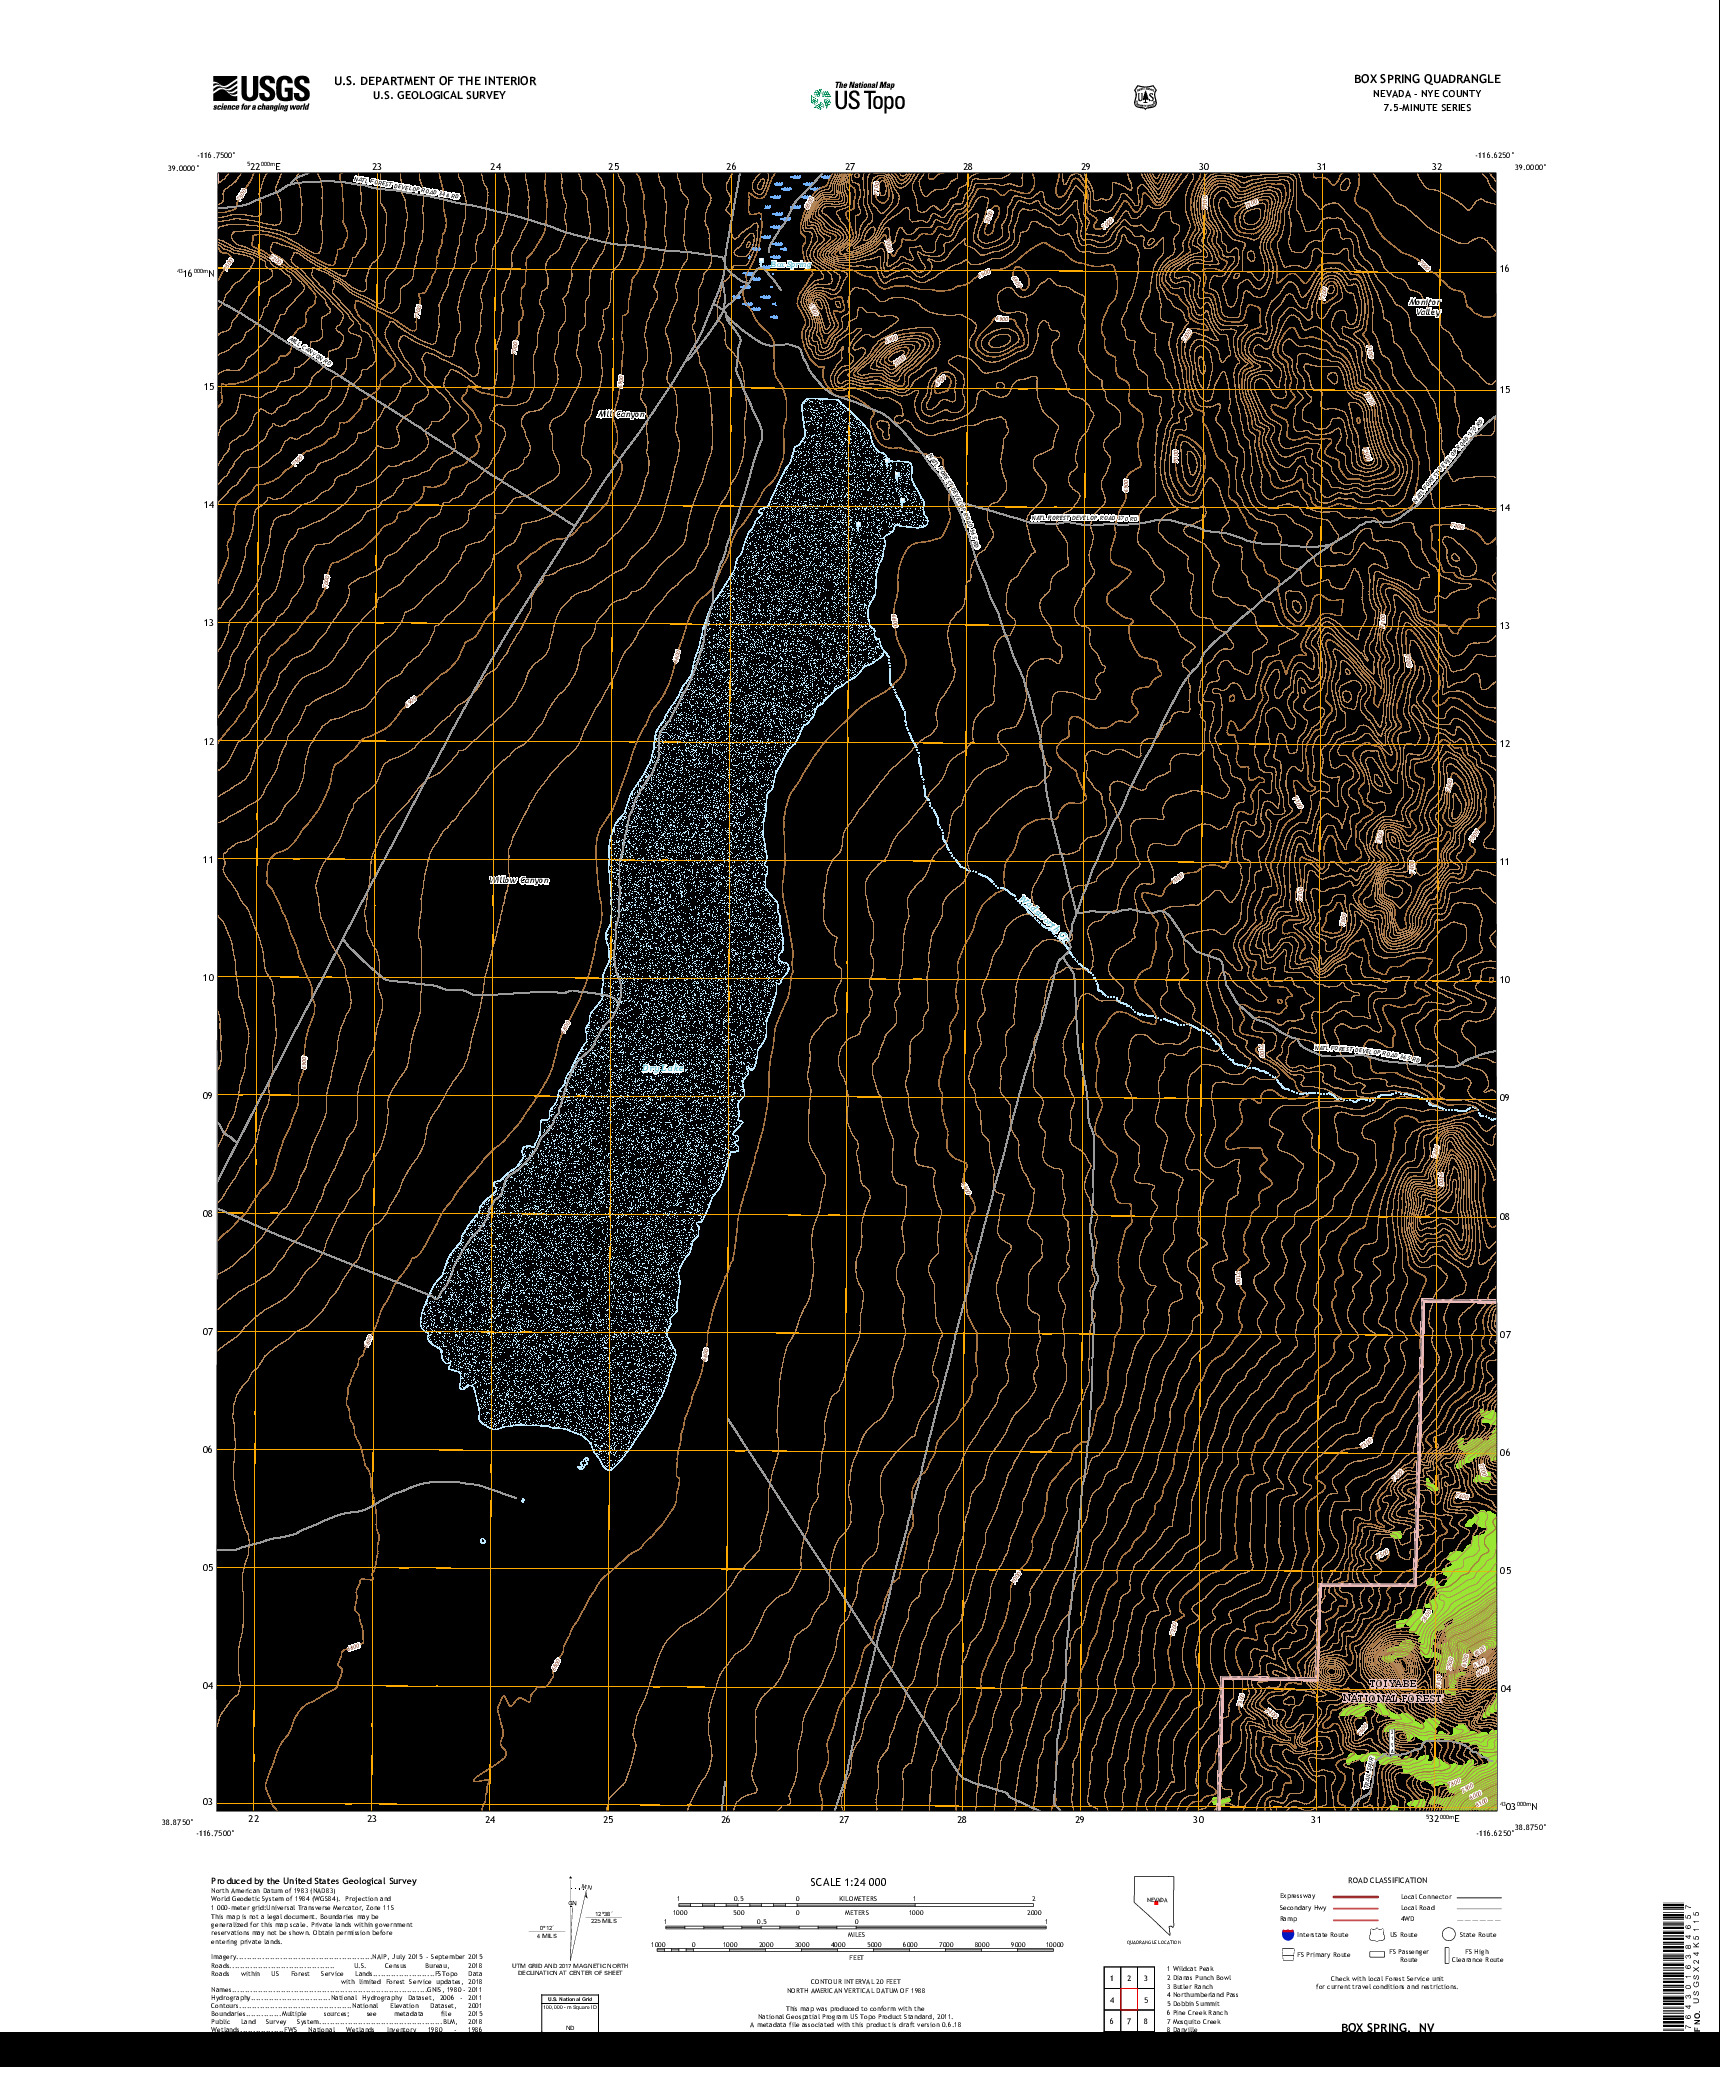Click 'UTM GRID AND 2017 MAGNETIC NORTH' caption
Image resolution: width=1728 pixels, height=2088 pixels.
(x=570, y=1965)
